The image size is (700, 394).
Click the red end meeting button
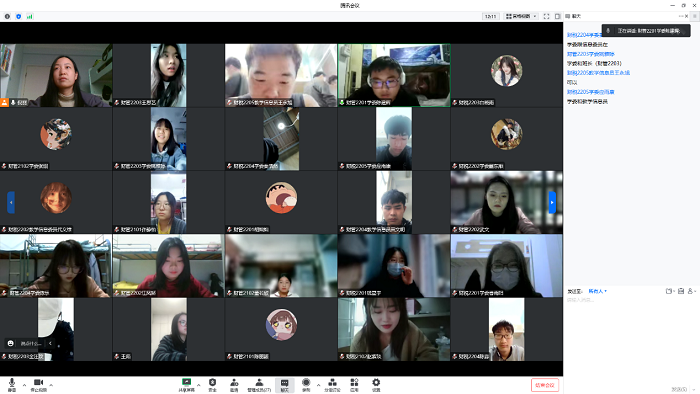pos(545,385)
